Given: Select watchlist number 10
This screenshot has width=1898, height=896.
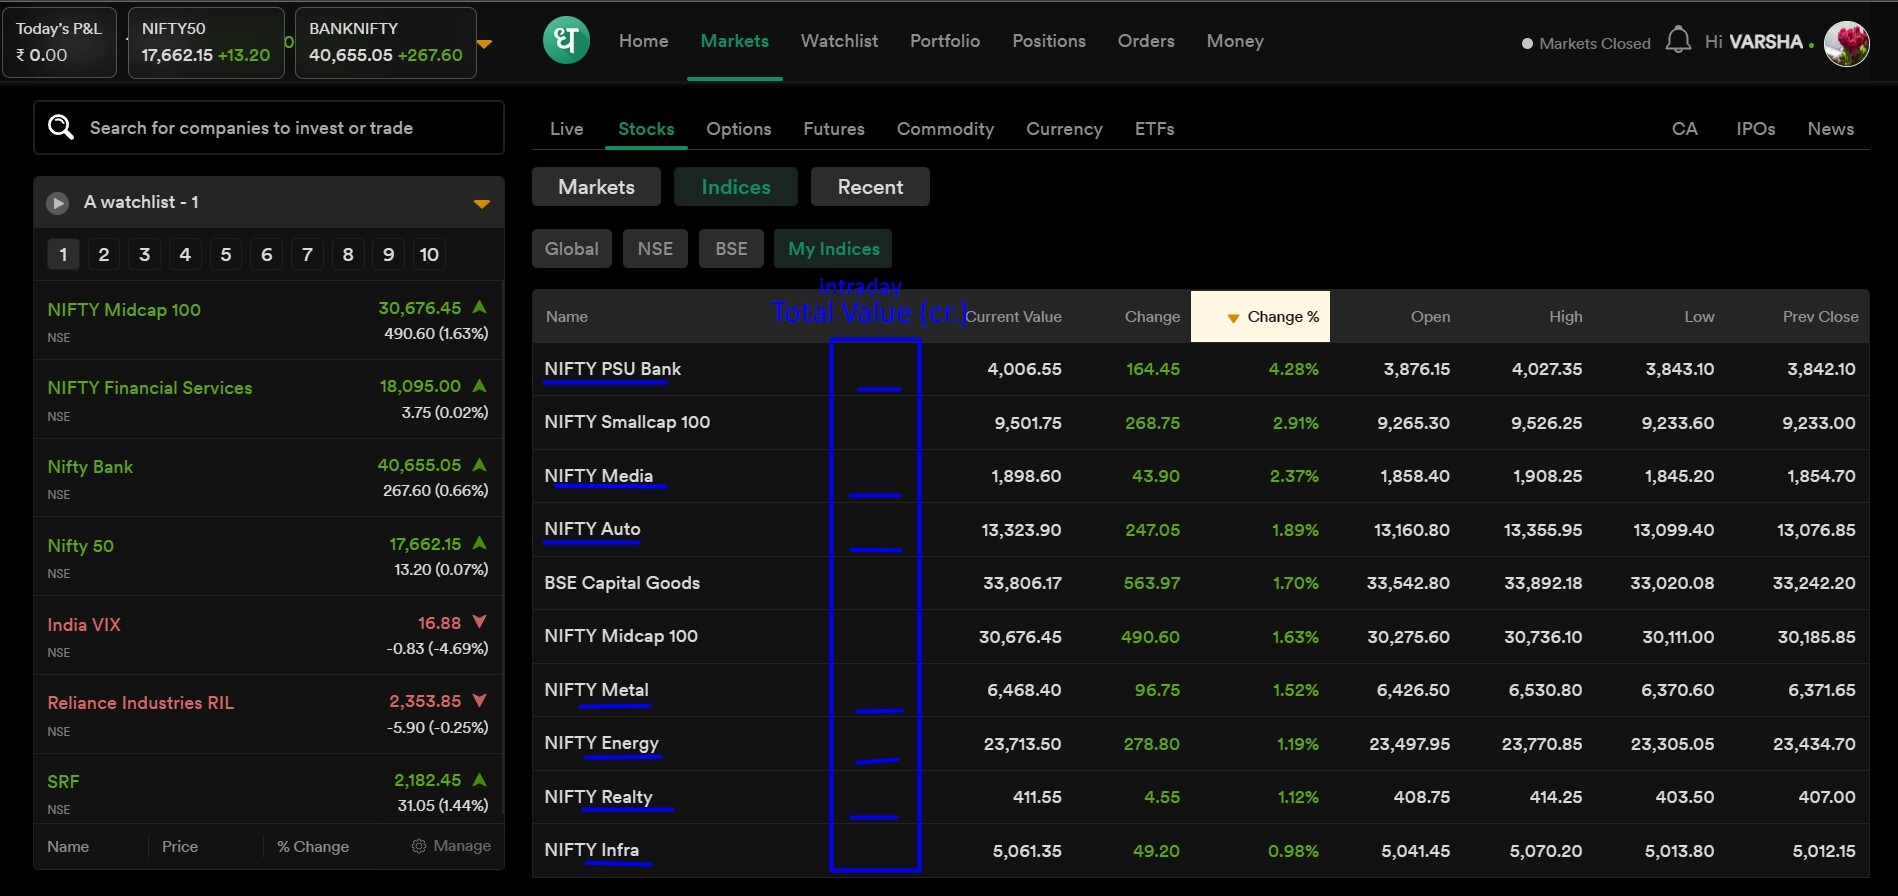Looking at the screenshot, I should coord(430,254).
